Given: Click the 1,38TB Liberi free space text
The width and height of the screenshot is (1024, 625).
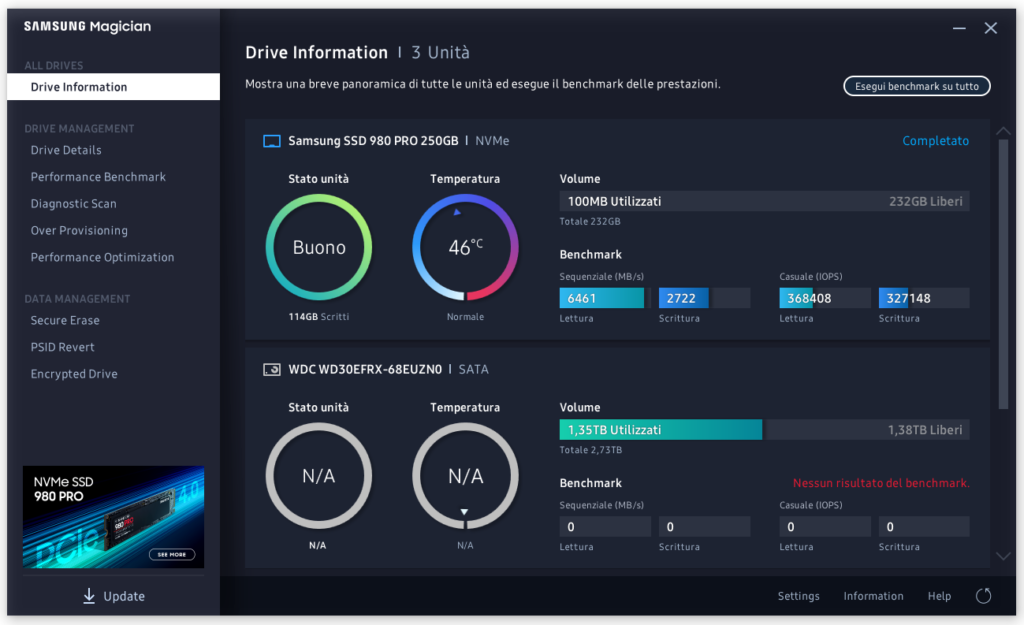Looking at the screenshot, I should 925,430.
